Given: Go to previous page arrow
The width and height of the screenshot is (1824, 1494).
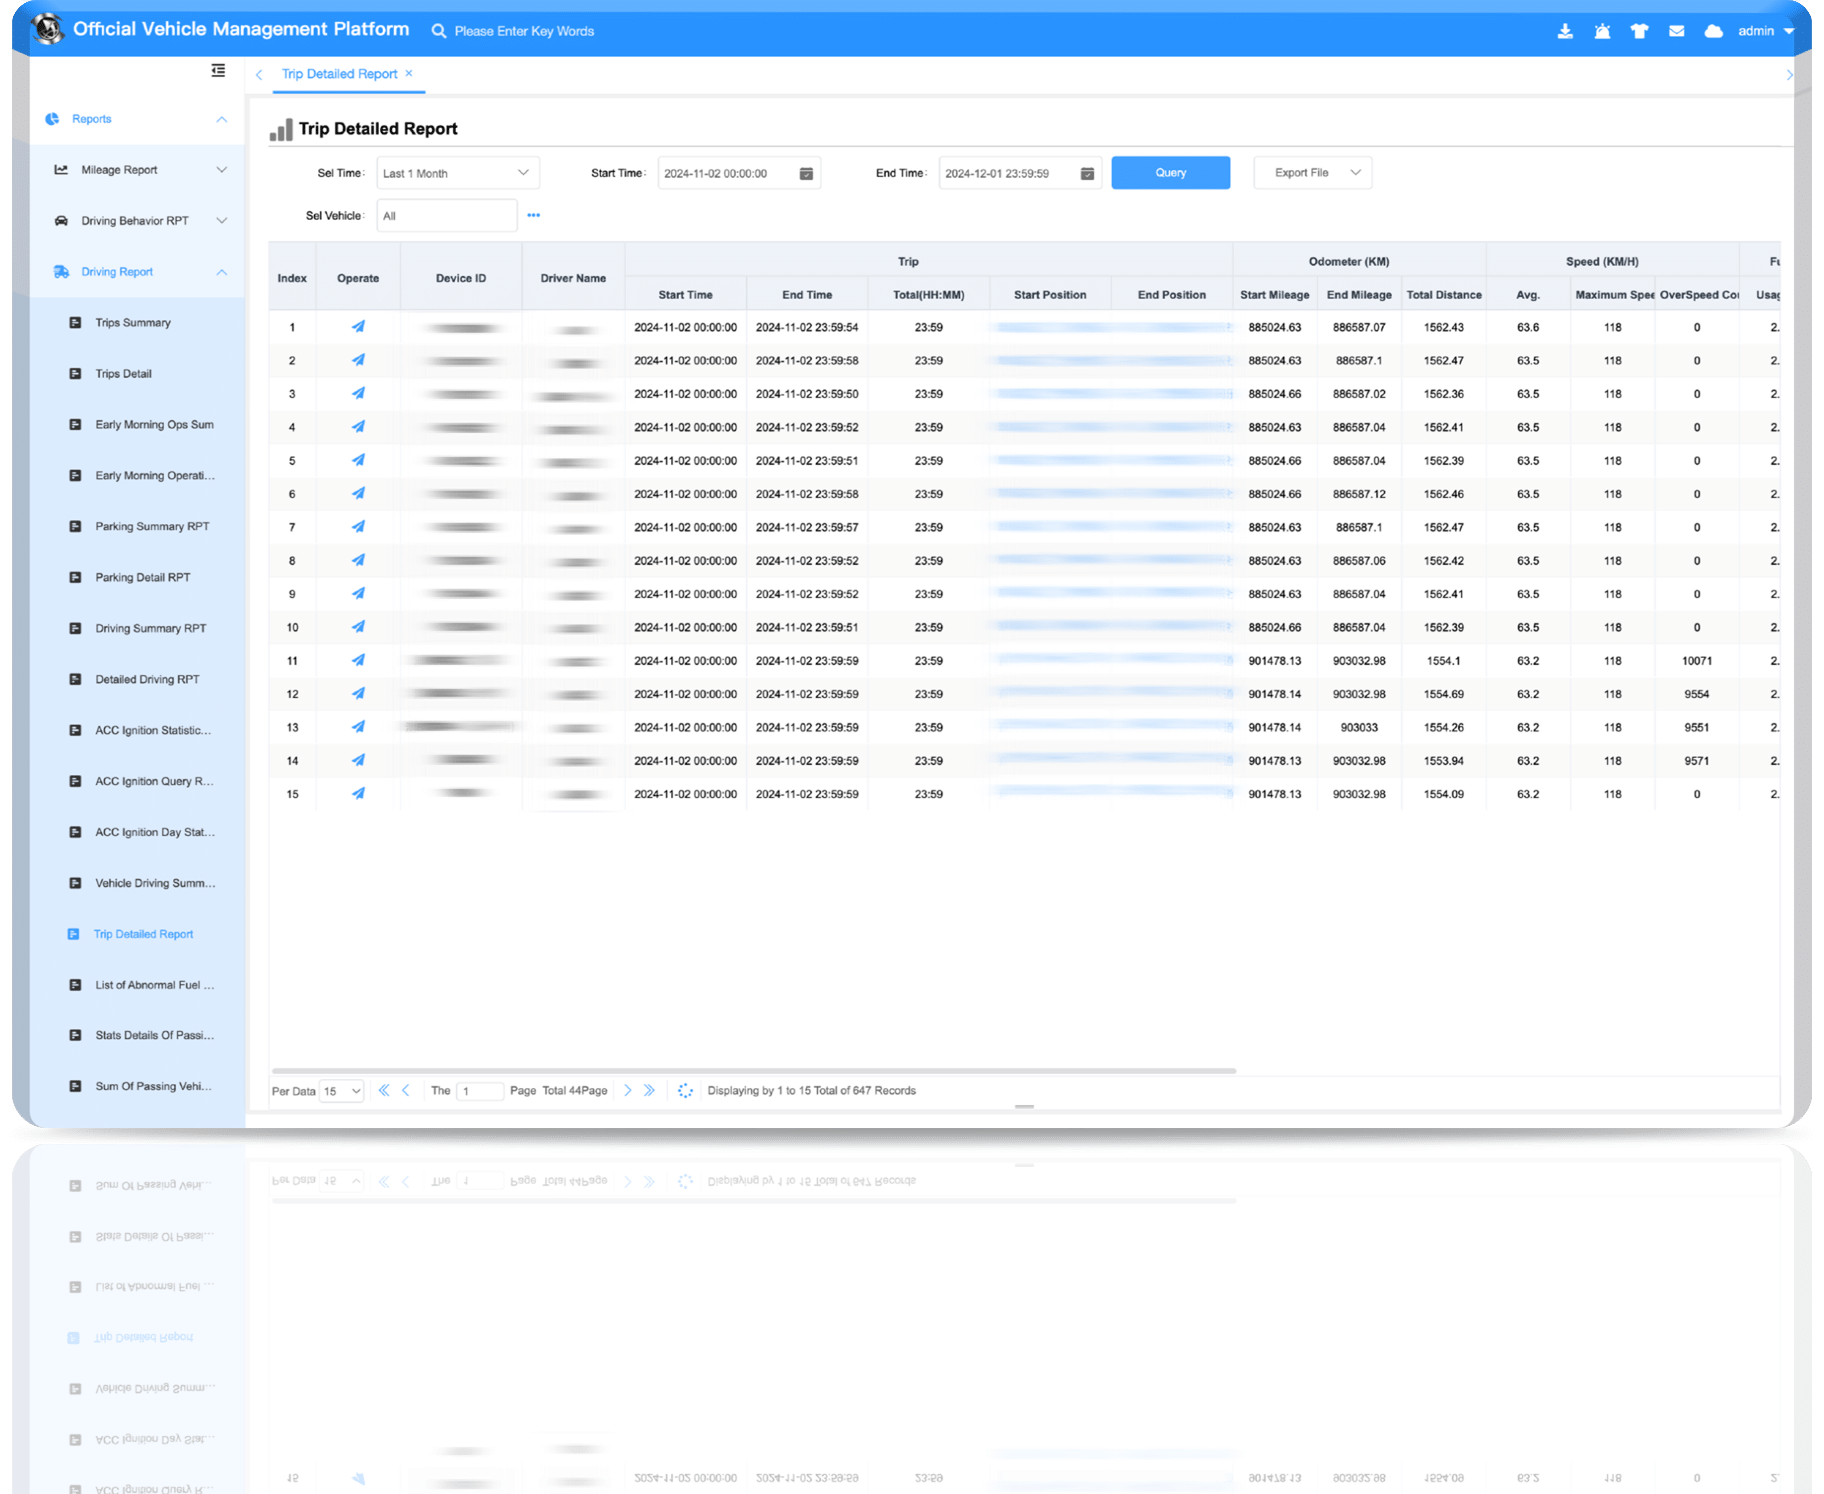Looking at the screenshot, I should click(406, 1091).
